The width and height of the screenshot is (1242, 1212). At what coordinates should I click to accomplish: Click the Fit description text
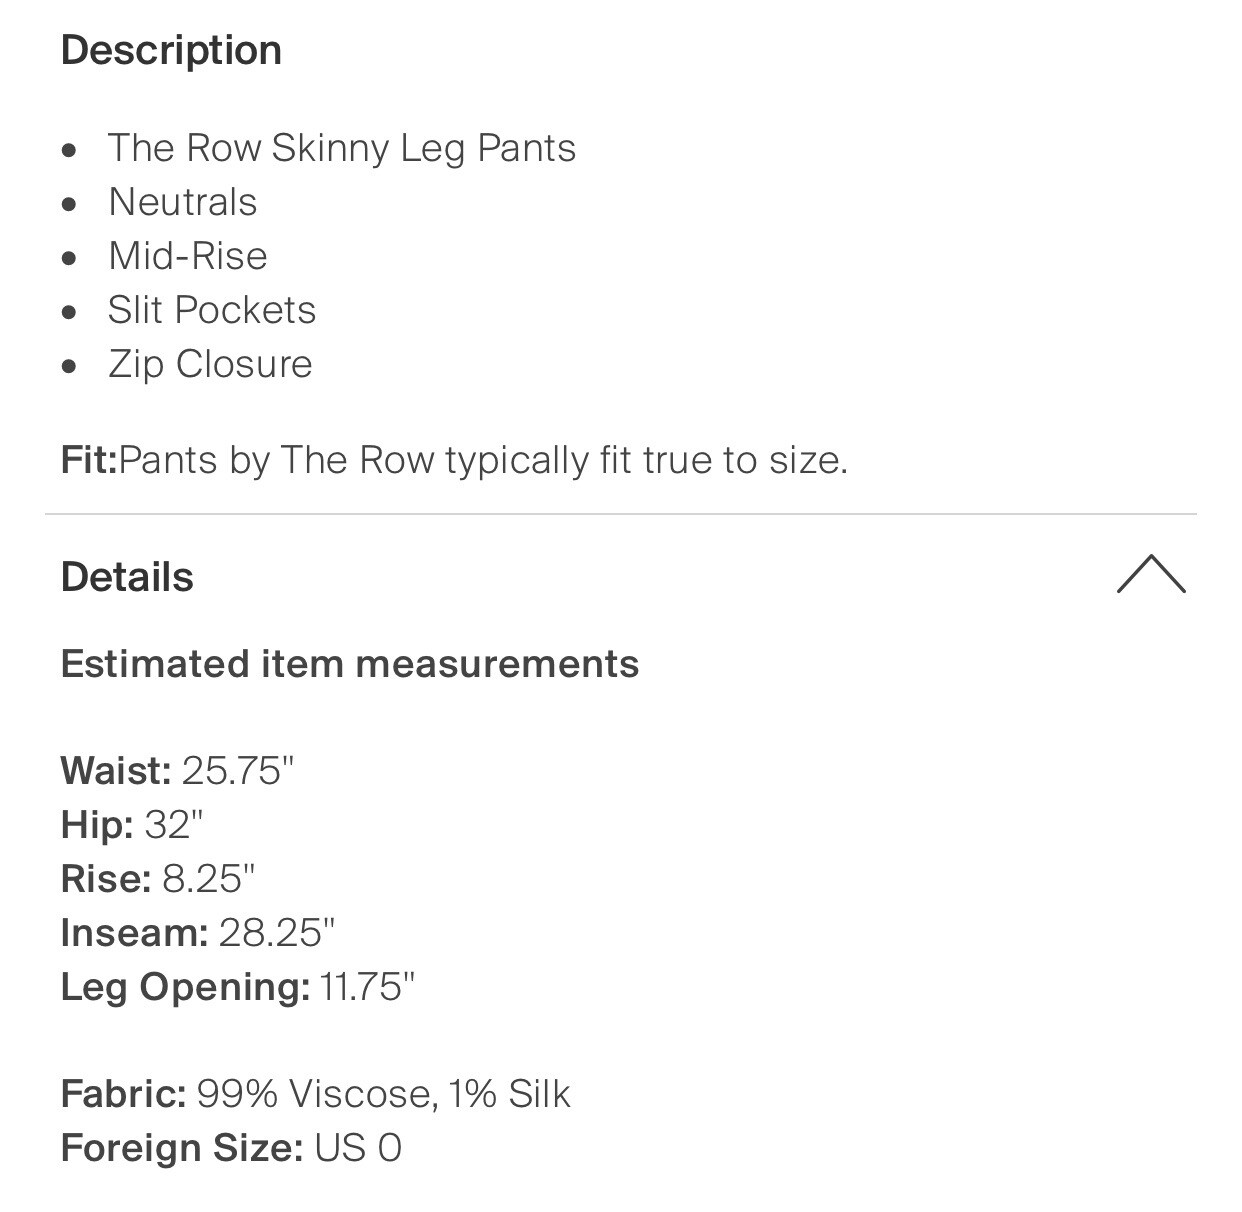pos(455,459)
